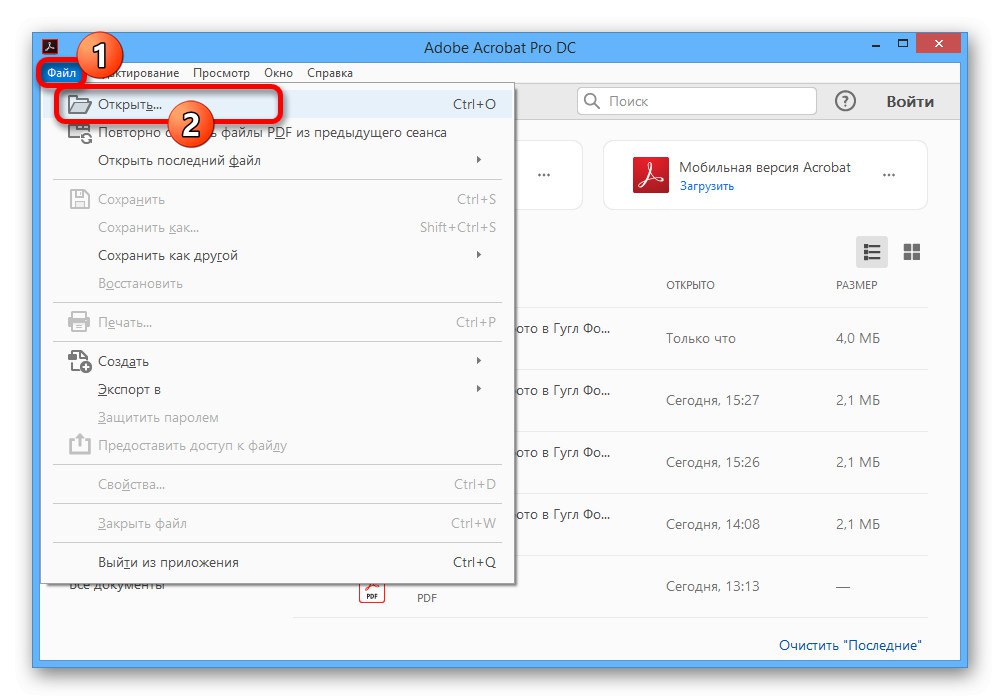Click Очистить "Последние" link
Viewport: 1000px width, 700px height.
[x=850, y=645]
